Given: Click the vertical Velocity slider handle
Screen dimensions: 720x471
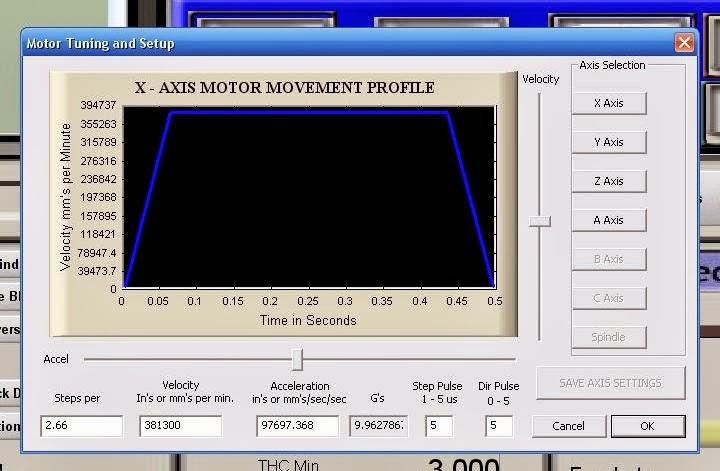Looking at the screenshot, I should point(540,221).
